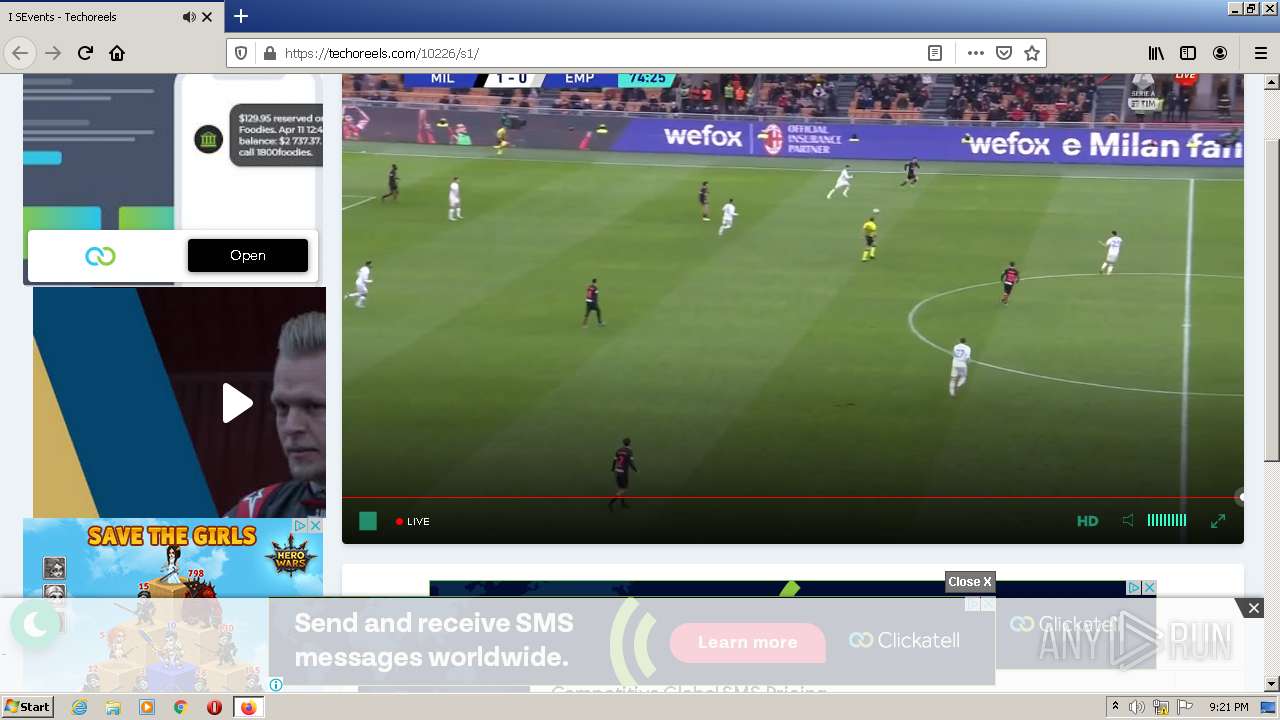Open the Clickatell logo link
1280x720 pixels.
click(905, 640)
